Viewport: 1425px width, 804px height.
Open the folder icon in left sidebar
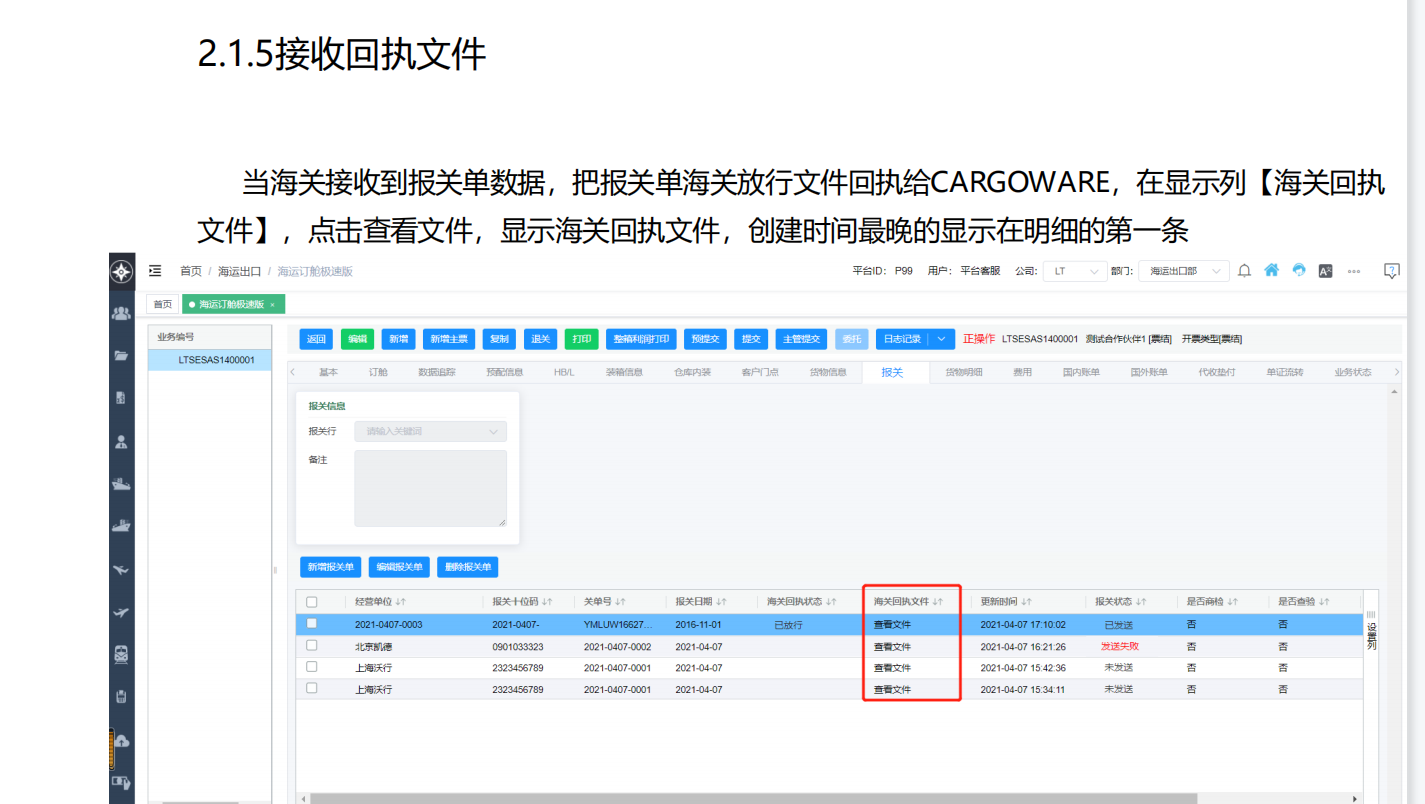[121, 356]
